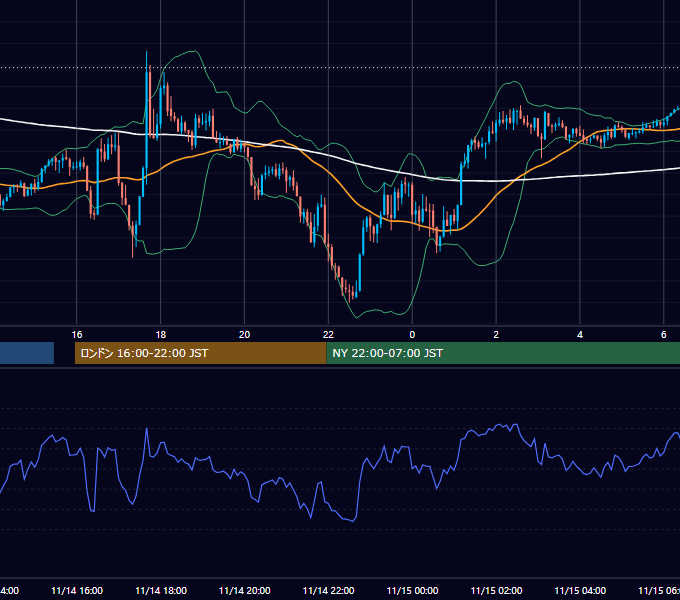Viewport: 680px width, 600px height.
Task: Click the 11/14 20:00 date label
Action: tap(245, 590)
